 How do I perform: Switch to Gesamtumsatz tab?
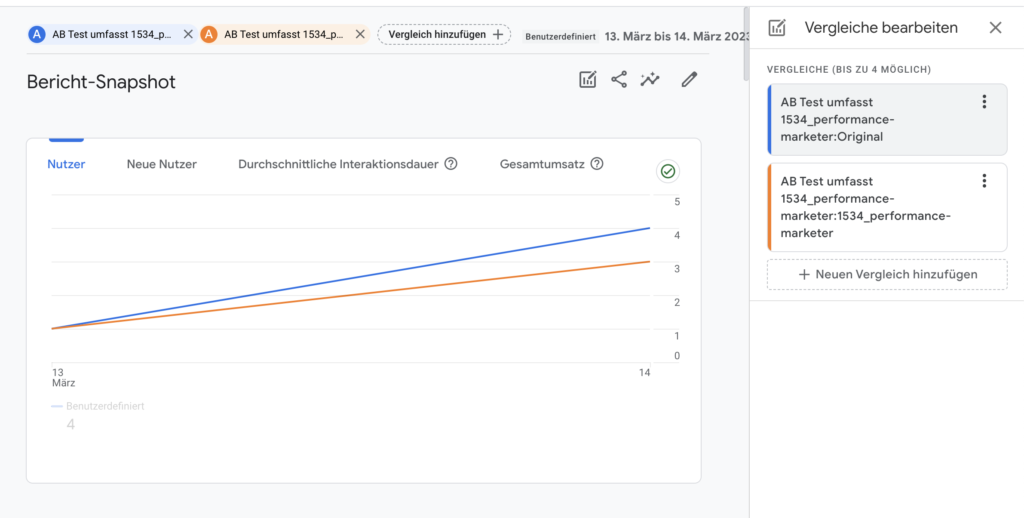tap(542, 164)
